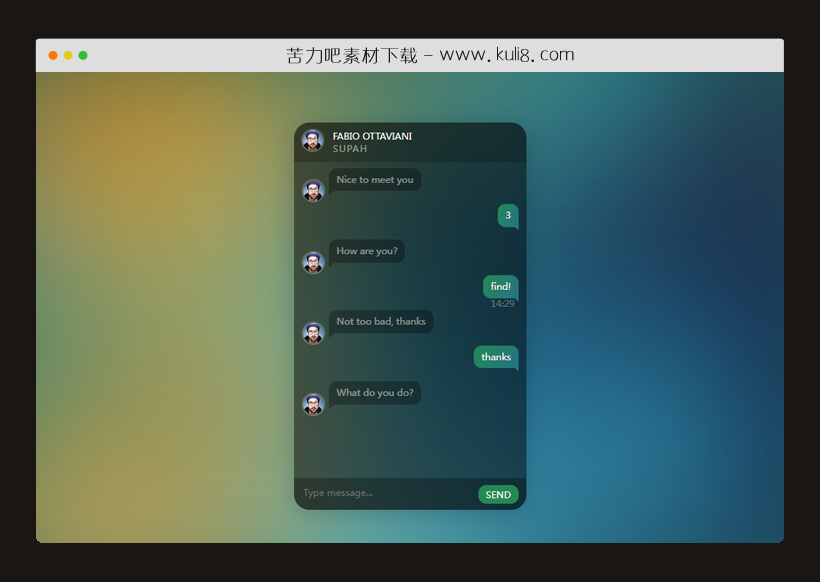
Task: Open the FABIO OTTAVIANI contact name
Action: (372, 136)
